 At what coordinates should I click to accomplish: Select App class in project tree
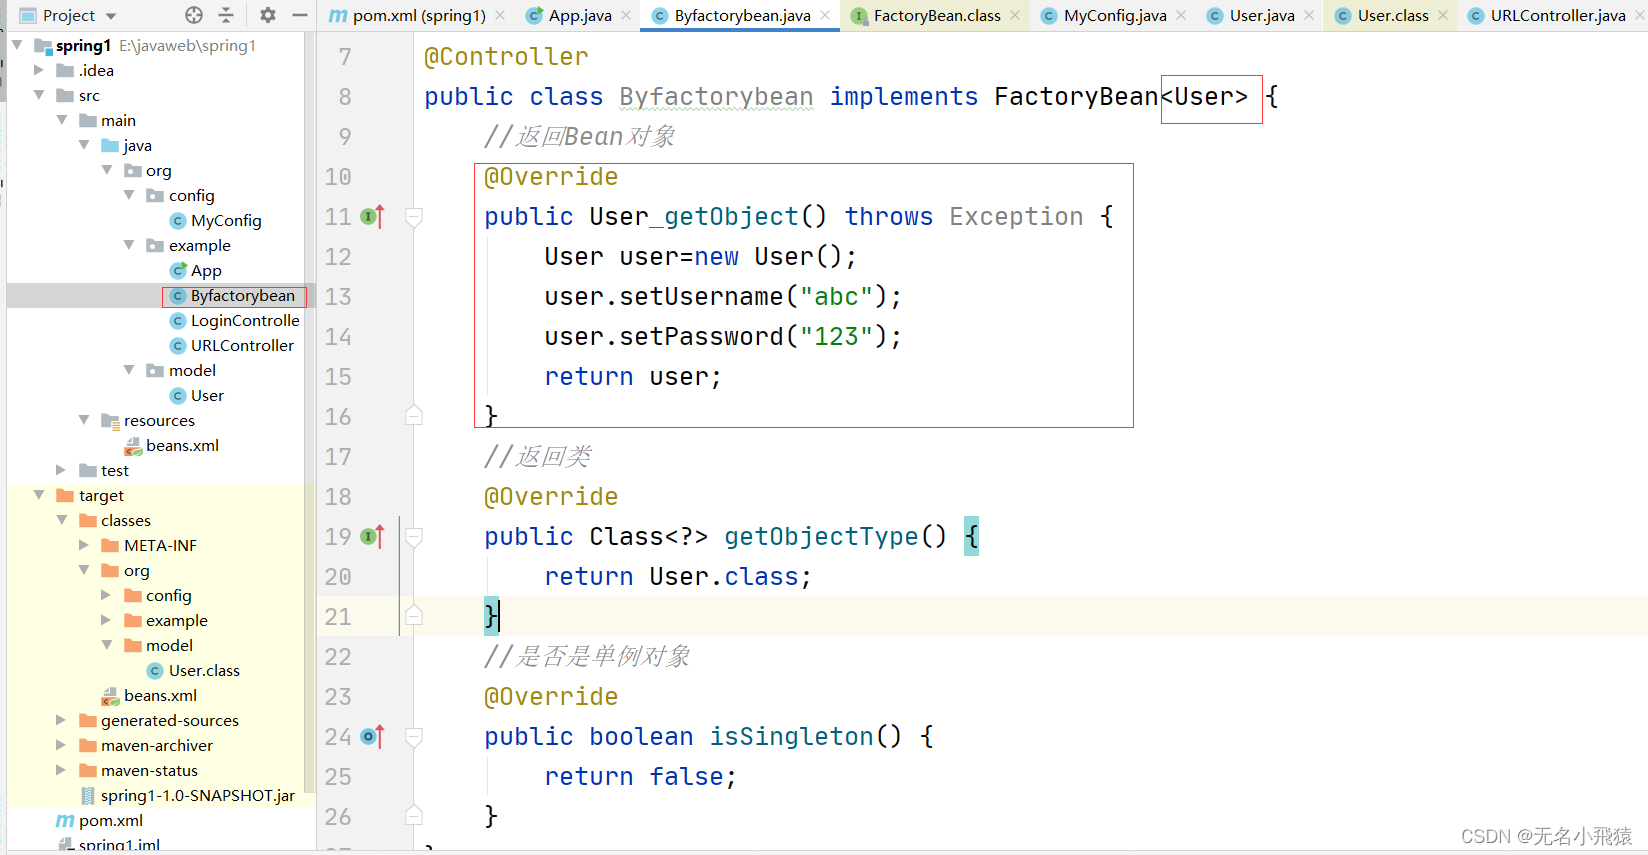(195, 270)
